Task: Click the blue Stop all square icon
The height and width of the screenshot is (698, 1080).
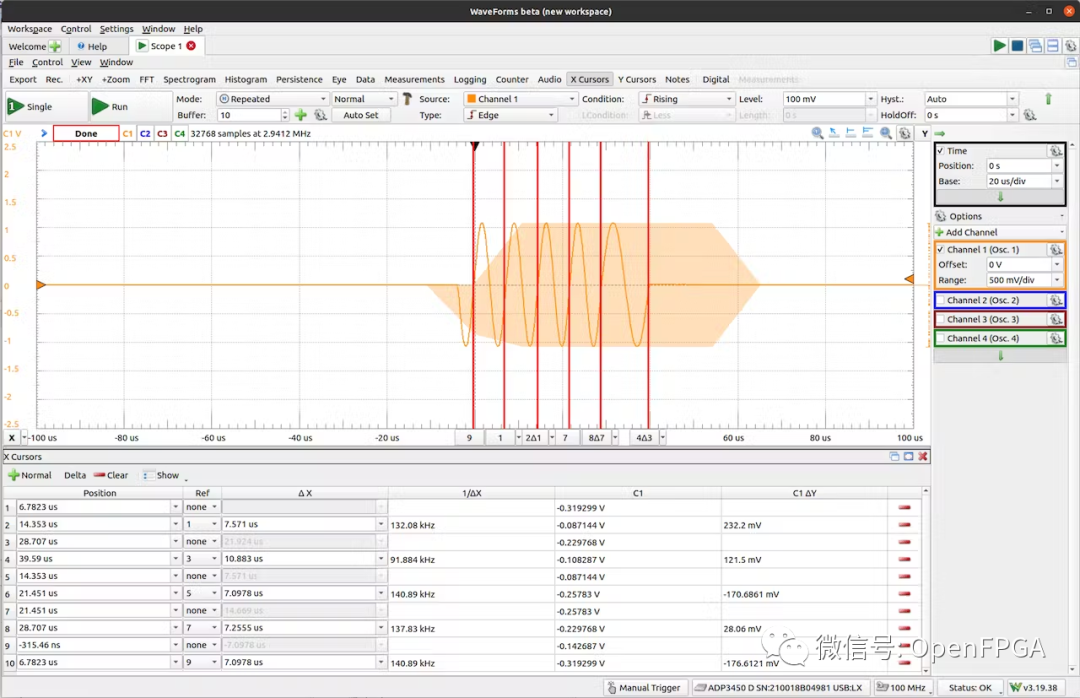Action: tap(1017, 46)
